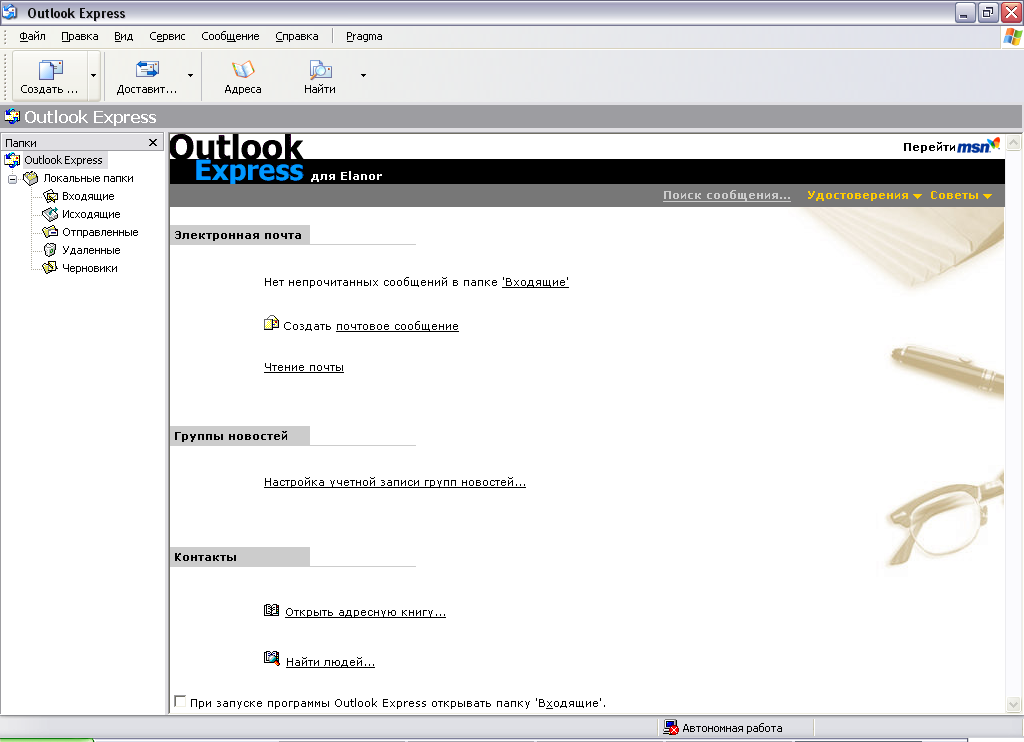Collapse the Локальные папки tree node

click(x=12, y=179)
